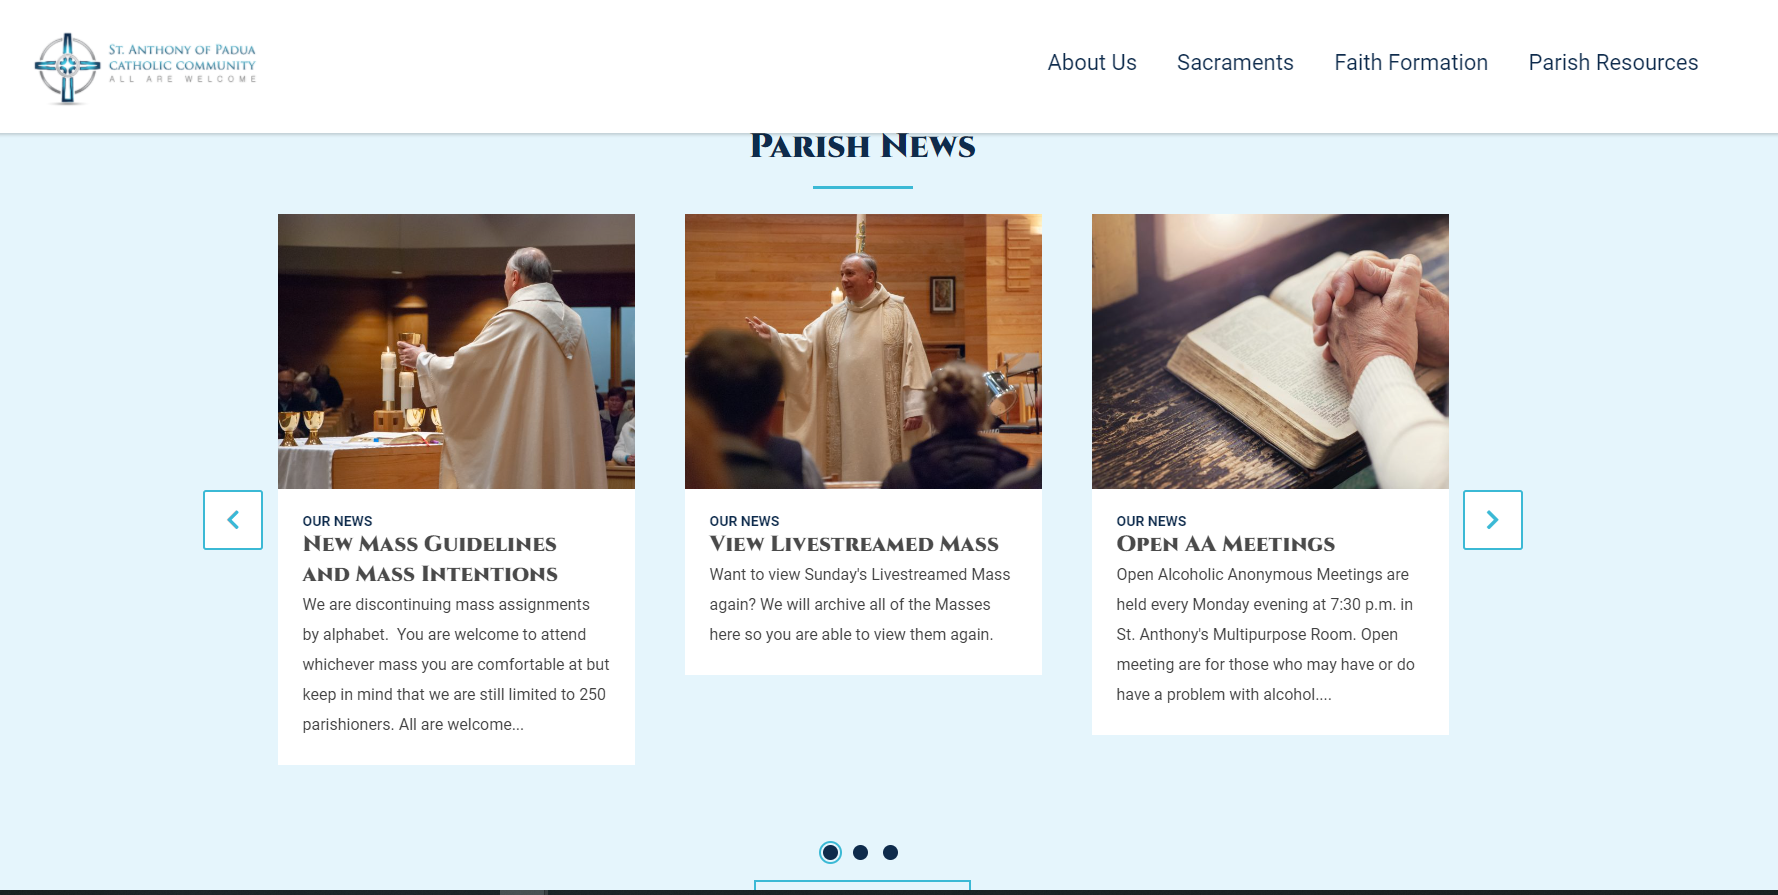Viewport: 1778px width, 895px height.
Task: Click the priest holding chalice photo
Action: 456,351
